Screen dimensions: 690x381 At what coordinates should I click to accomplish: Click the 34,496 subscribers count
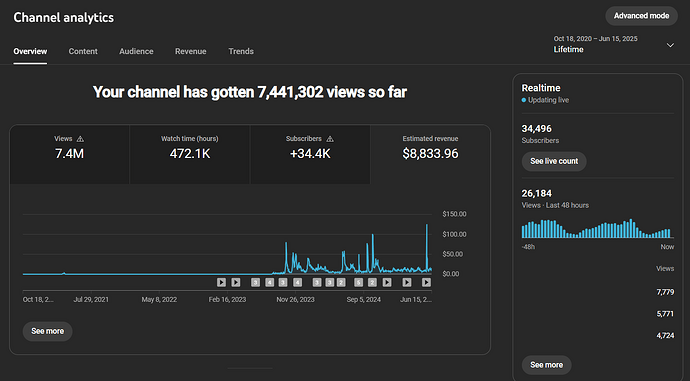(x=536, y=129)
